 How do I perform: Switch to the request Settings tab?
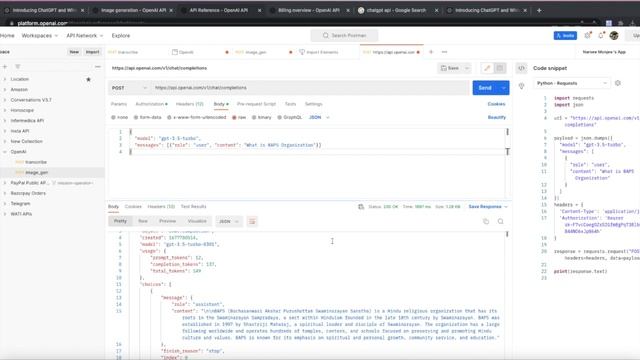313,104
